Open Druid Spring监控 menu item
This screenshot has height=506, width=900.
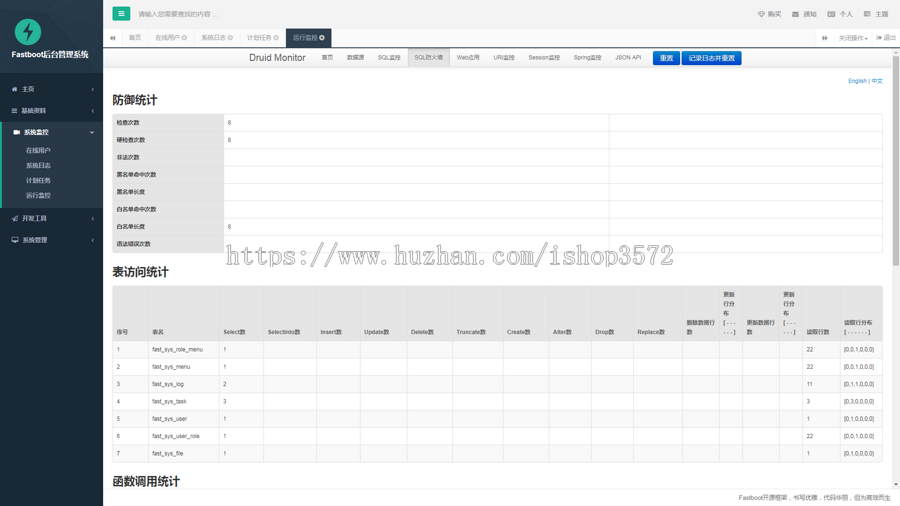coord(587,58)
